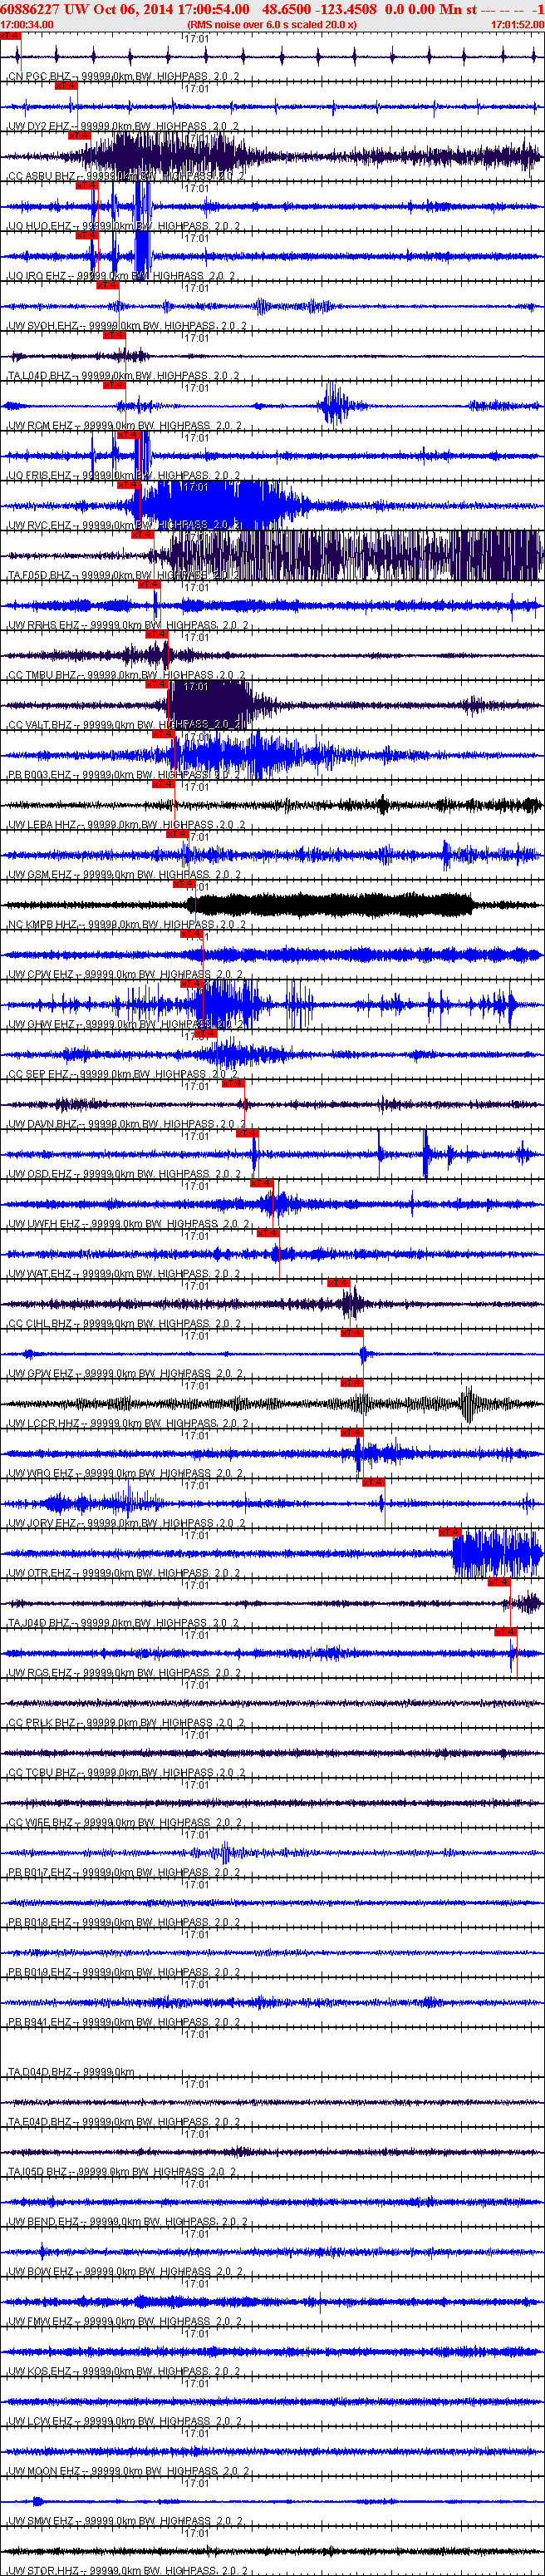
Task: Click the event ID 60886227 in header
Action: click(30, 9)
